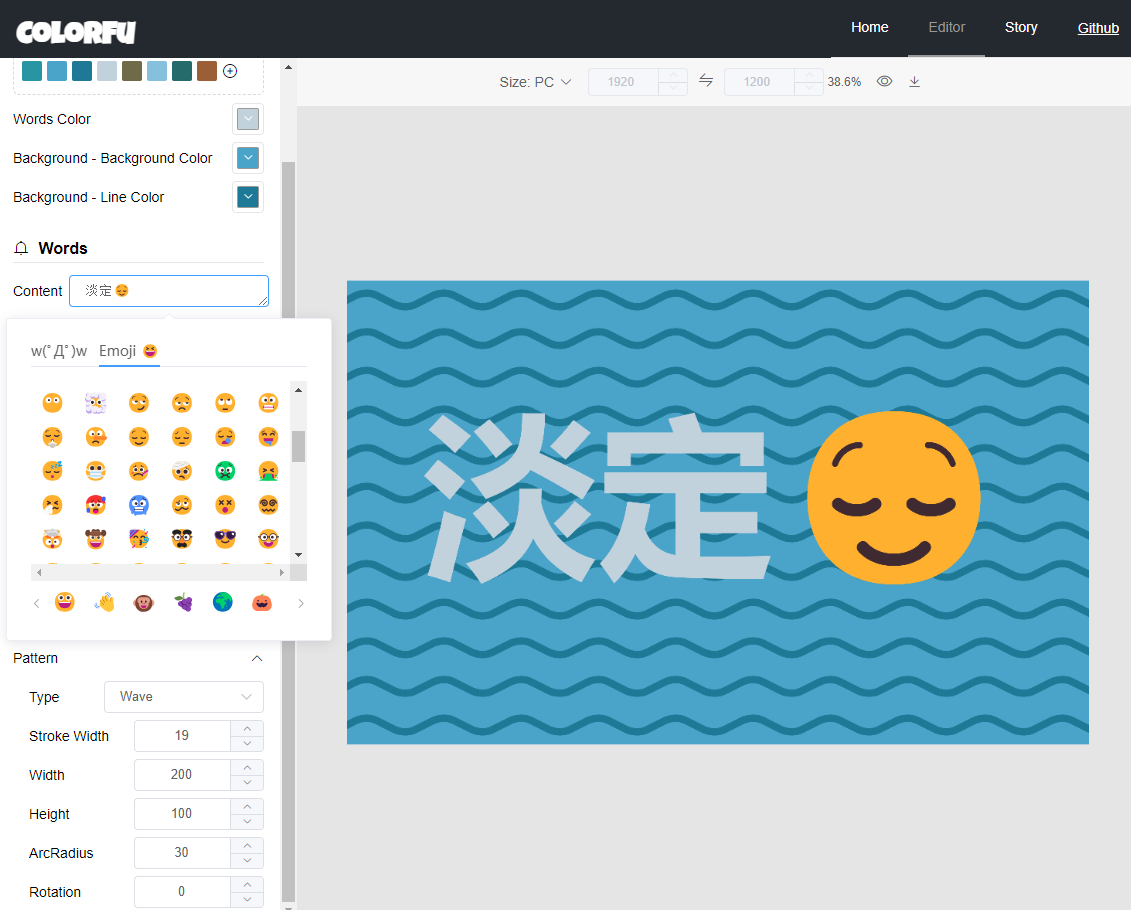Pick the exploding head emoji
The width and height of the screenshot is (1131, 910).
52,539
